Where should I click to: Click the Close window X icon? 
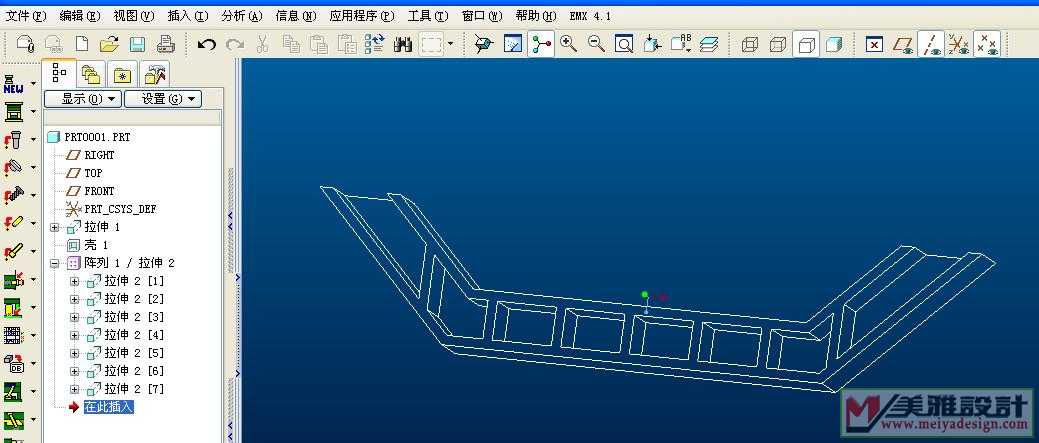coord(875,44)
